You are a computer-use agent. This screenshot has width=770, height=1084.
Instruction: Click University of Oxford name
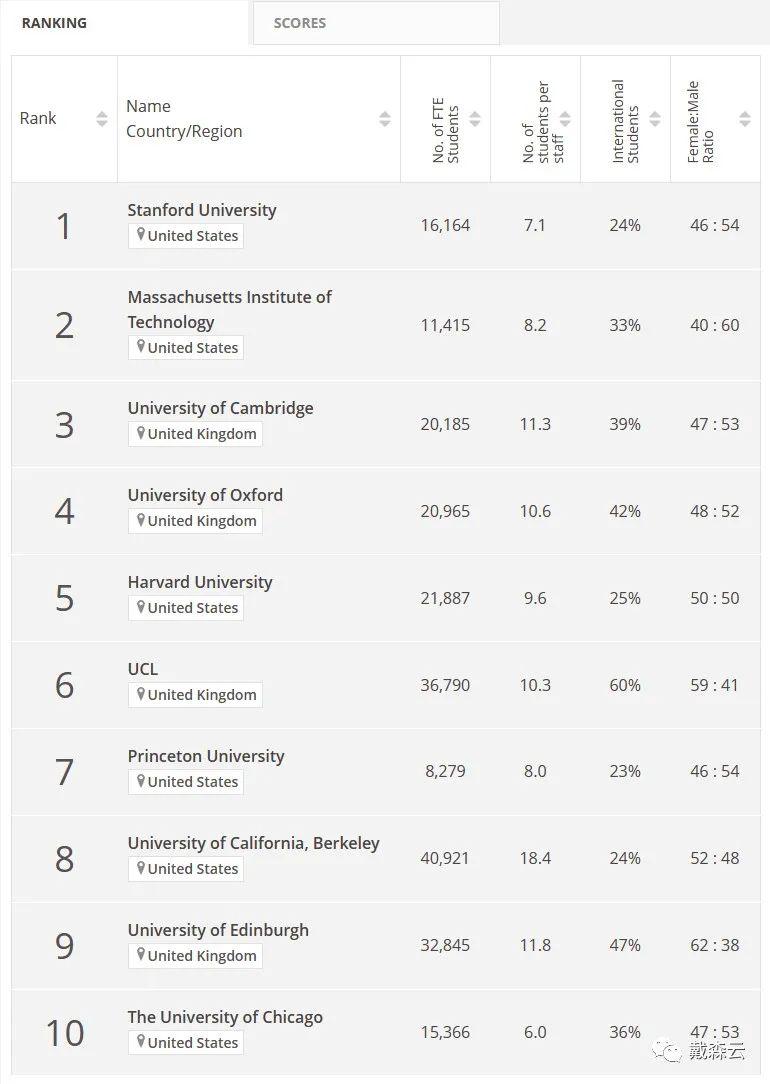[205, 495]
